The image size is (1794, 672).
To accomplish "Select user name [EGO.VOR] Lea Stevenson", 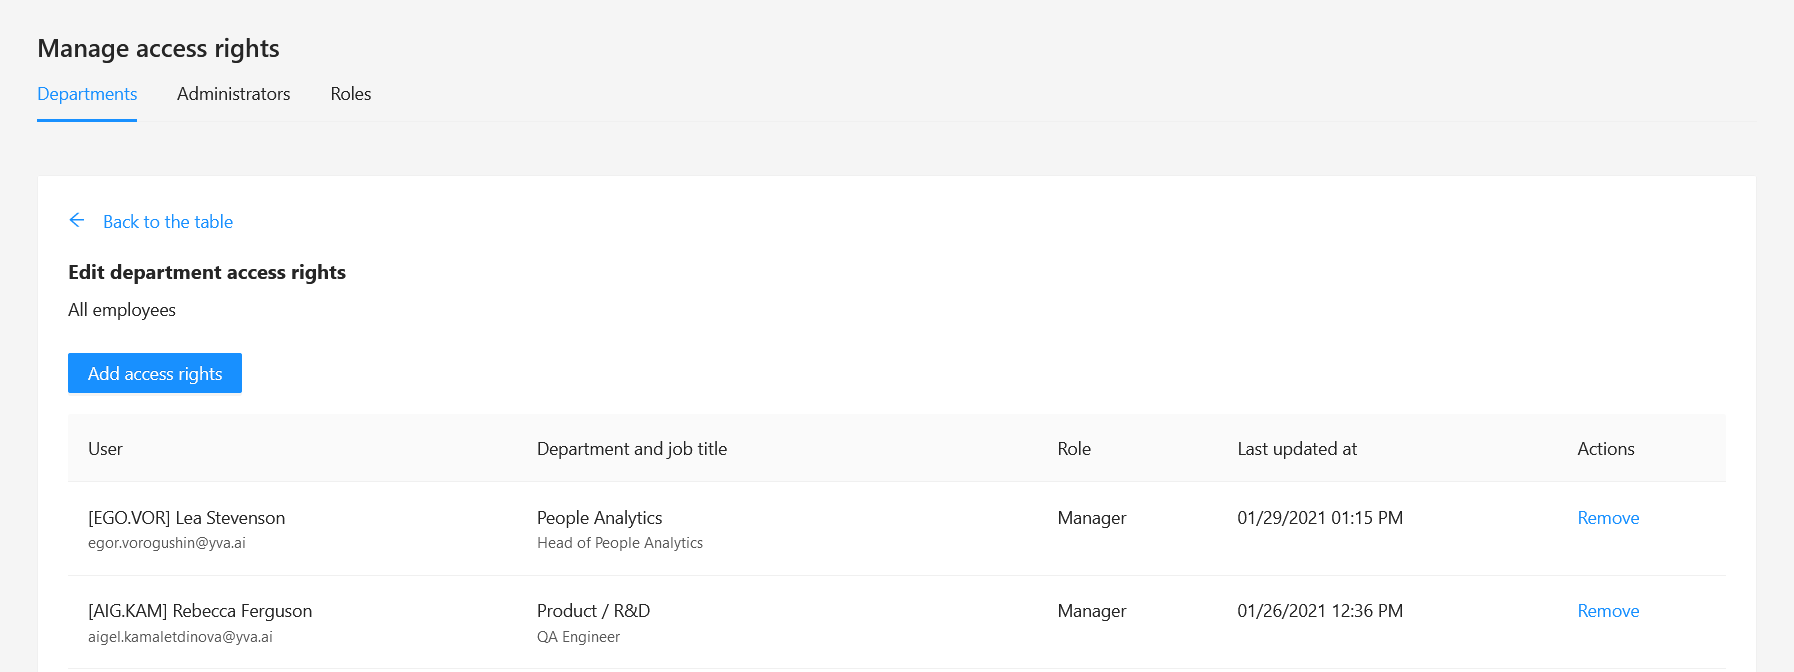I will pyautogui.click(x=187, y=518).
